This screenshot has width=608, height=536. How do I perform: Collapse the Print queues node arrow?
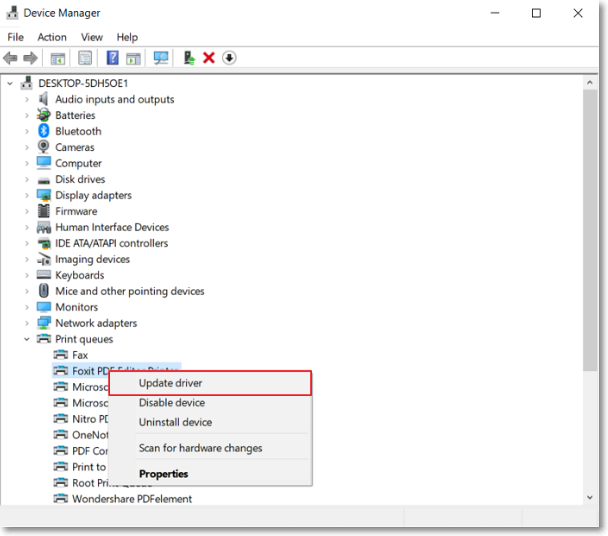(27, 339)
